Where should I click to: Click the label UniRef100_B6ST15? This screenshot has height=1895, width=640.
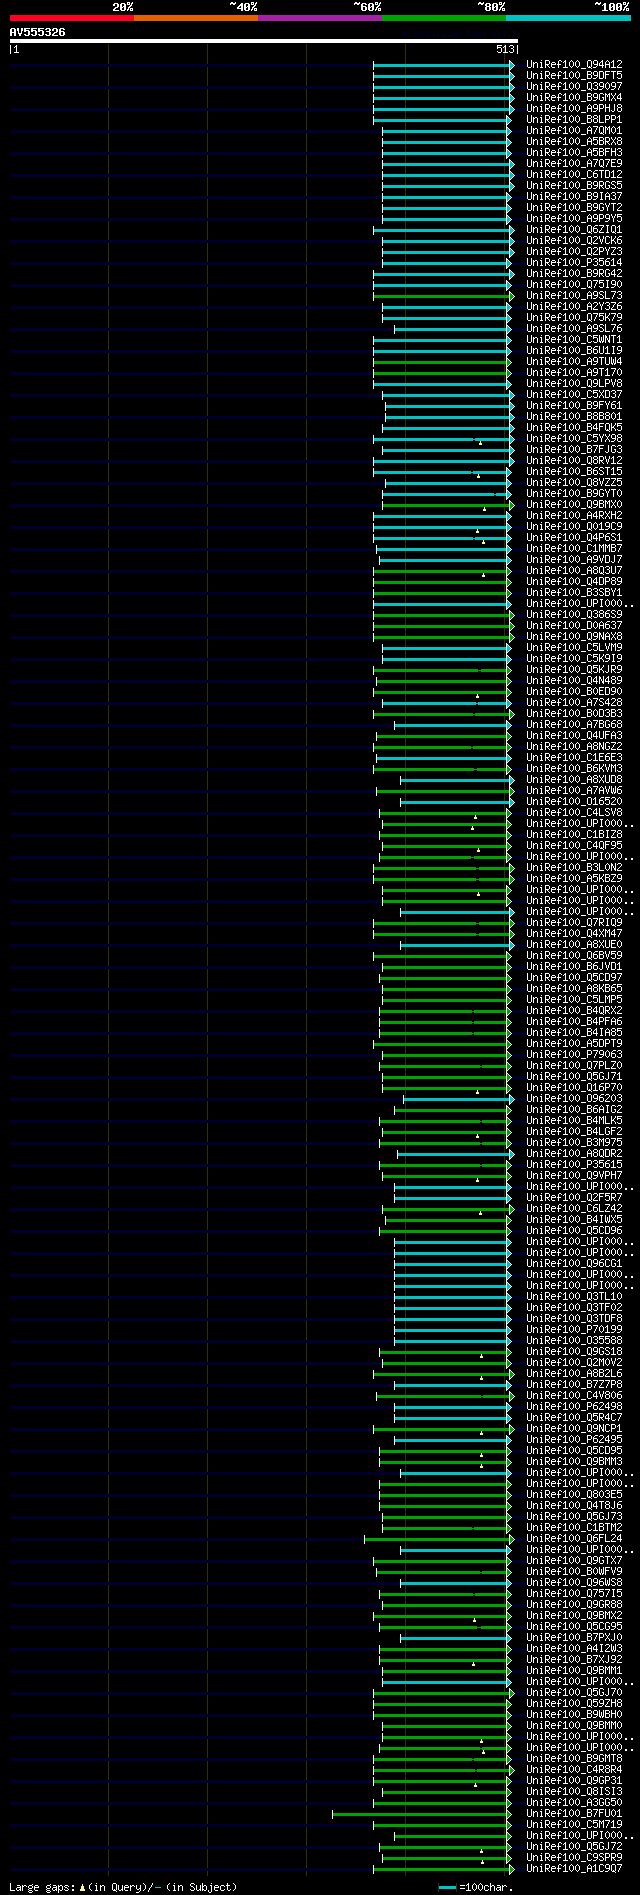click(574, 472)
